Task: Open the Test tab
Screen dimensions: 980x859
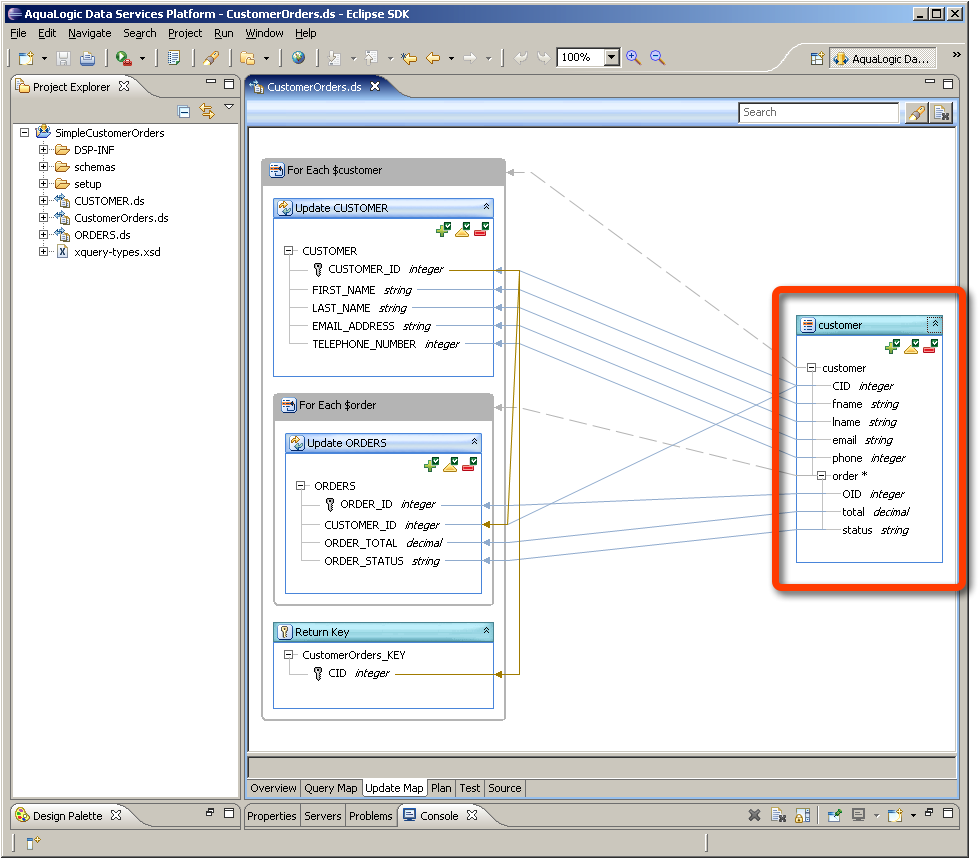Action: pyautogui.click(x=469, y=788)
